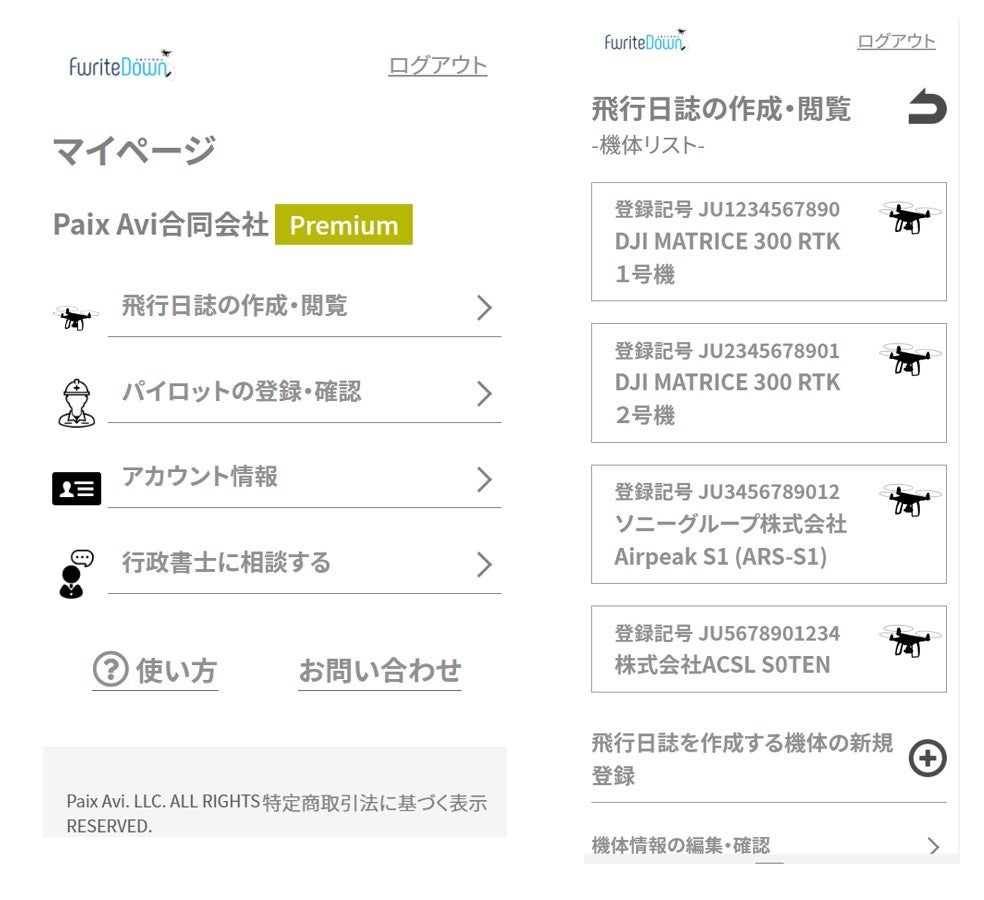984x900 pixels.
Task: Open the お問い合わせ link
Action: coord(380,670)
